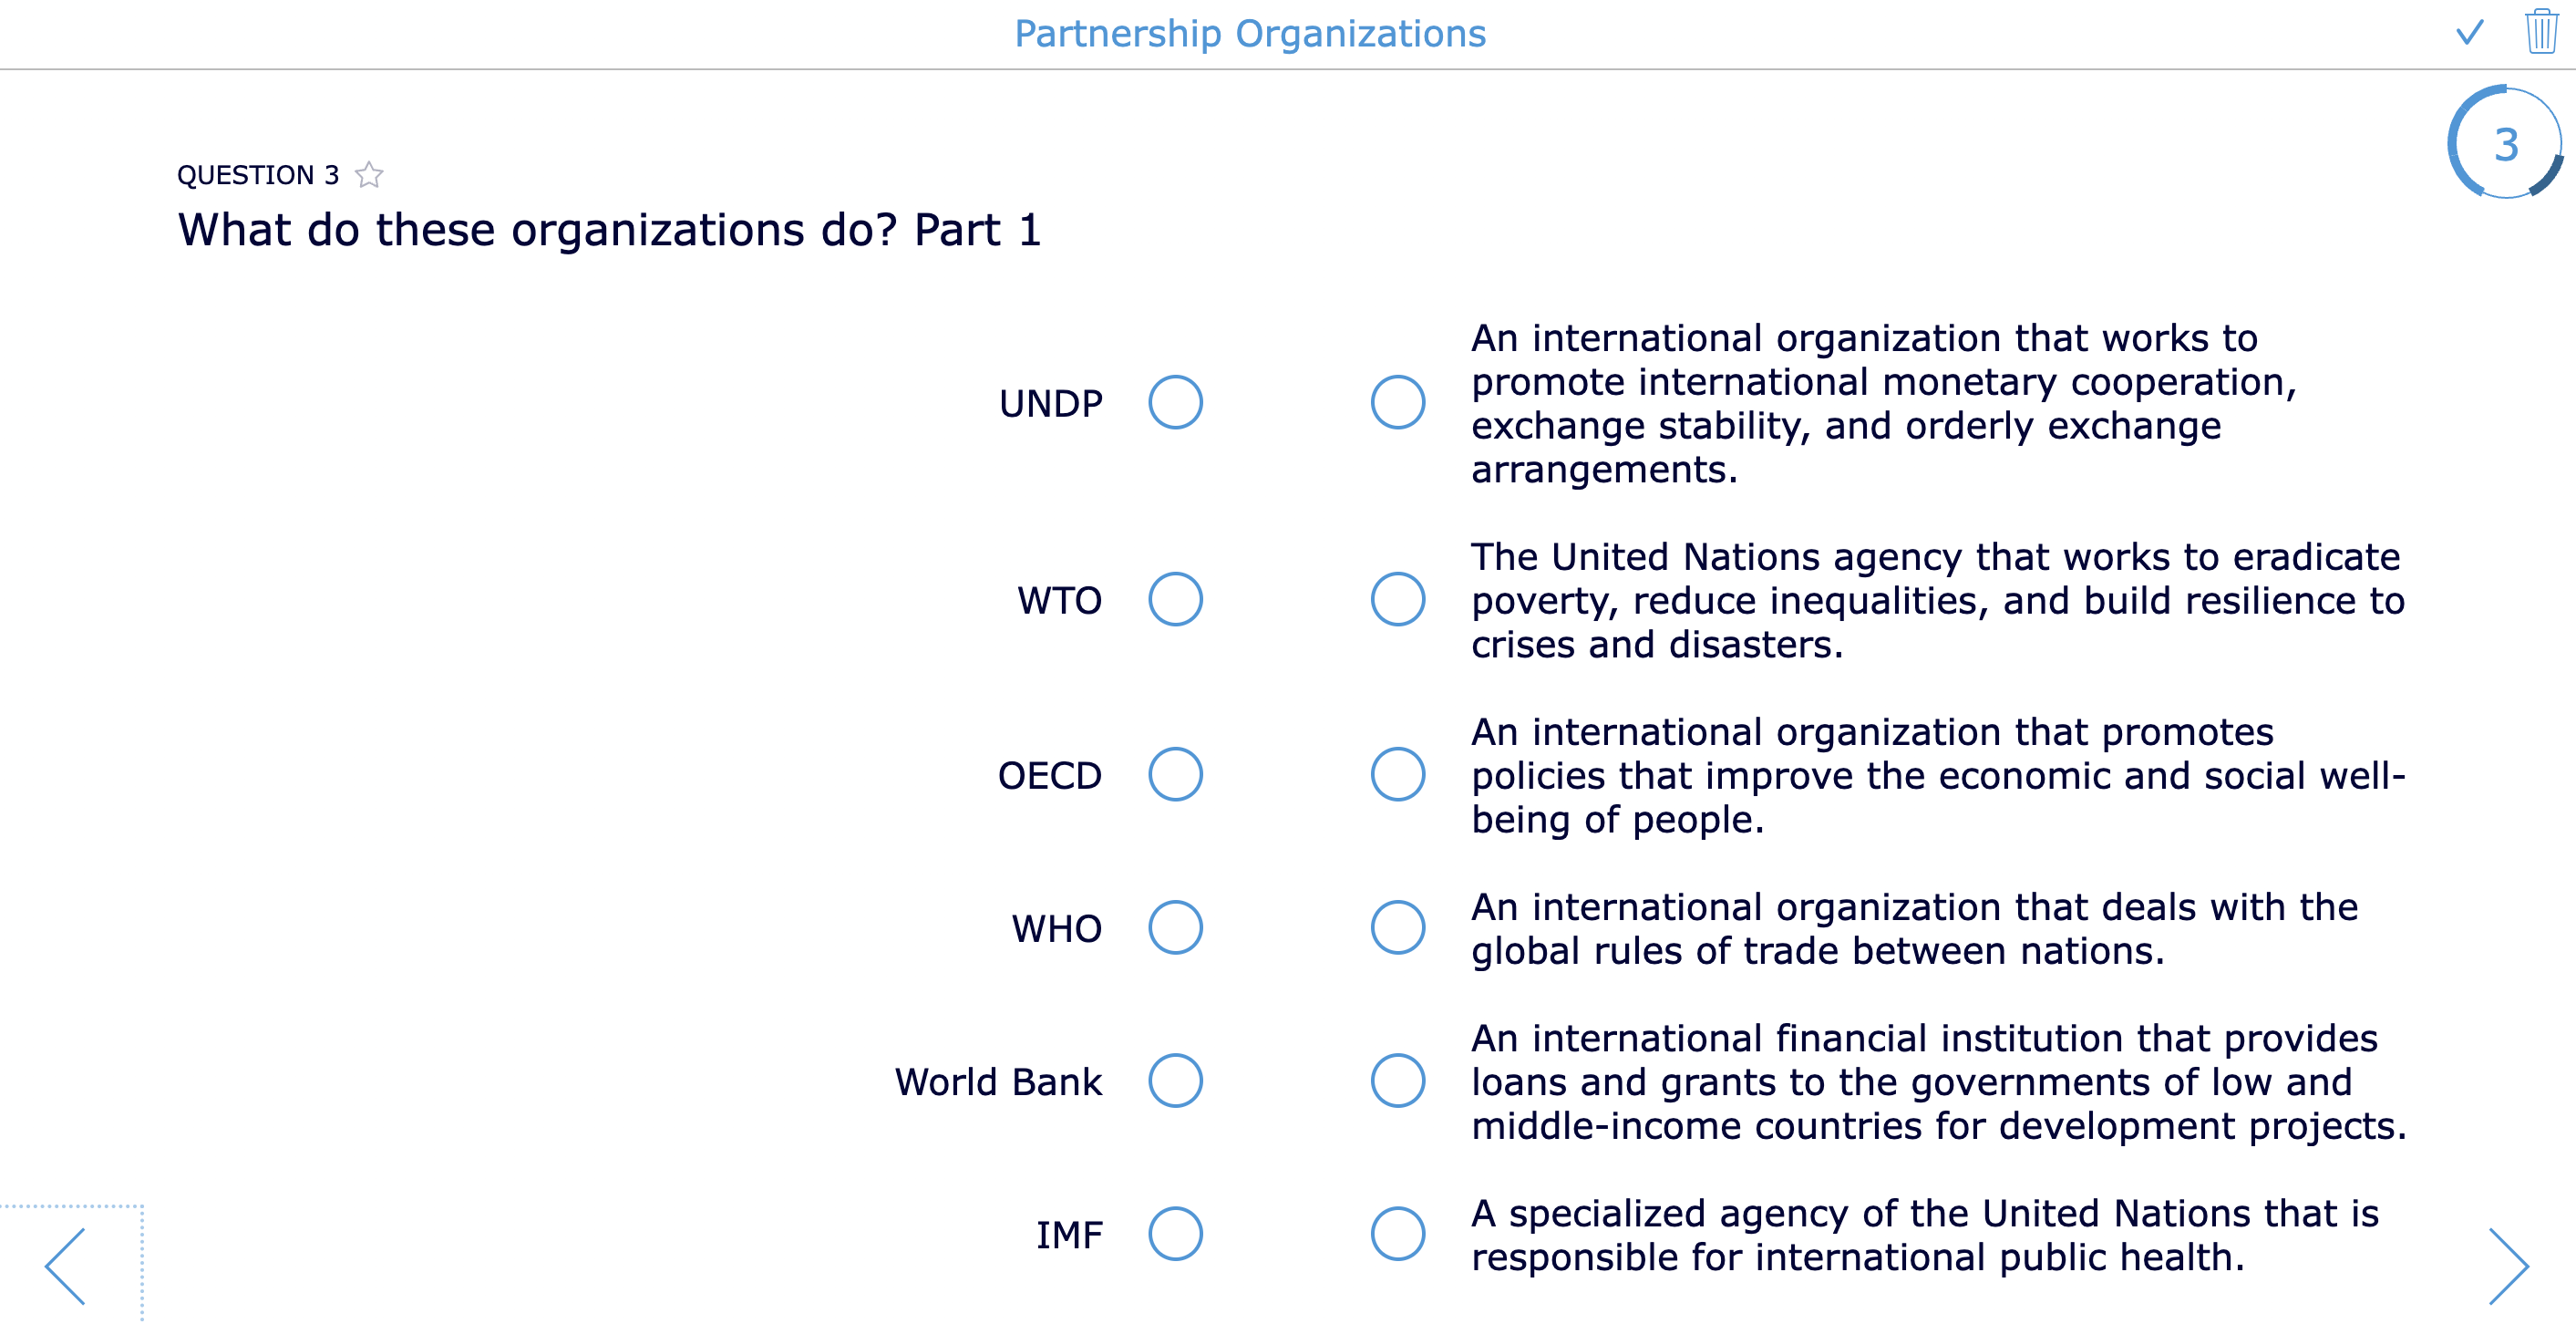Click the circle beside the global trade rules description
Screen dimensions: 2576x1324
click(x=1398, y=928)
